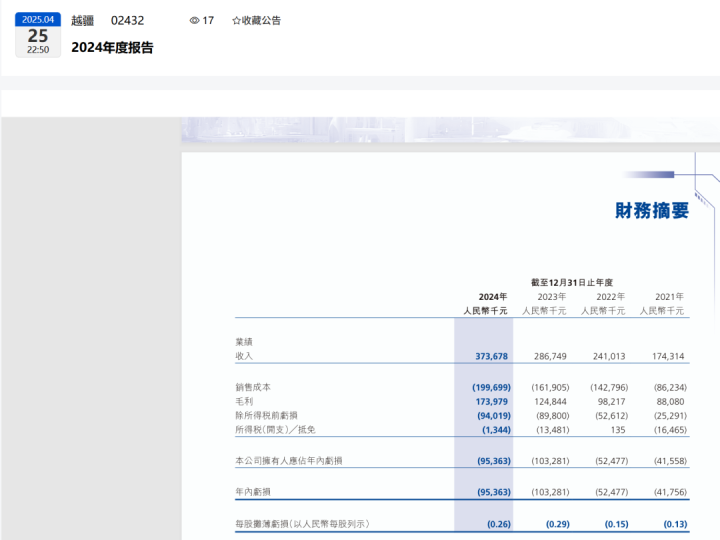
Task: Click the 2024年度报告 title
Action: point(112,47)
